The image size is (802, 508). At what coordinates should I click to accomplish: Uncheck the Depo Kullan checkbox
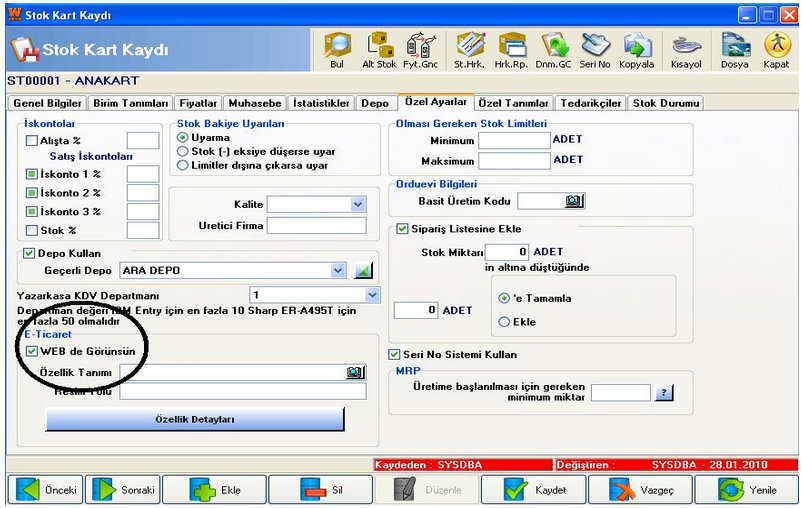(x=29, y=253)
